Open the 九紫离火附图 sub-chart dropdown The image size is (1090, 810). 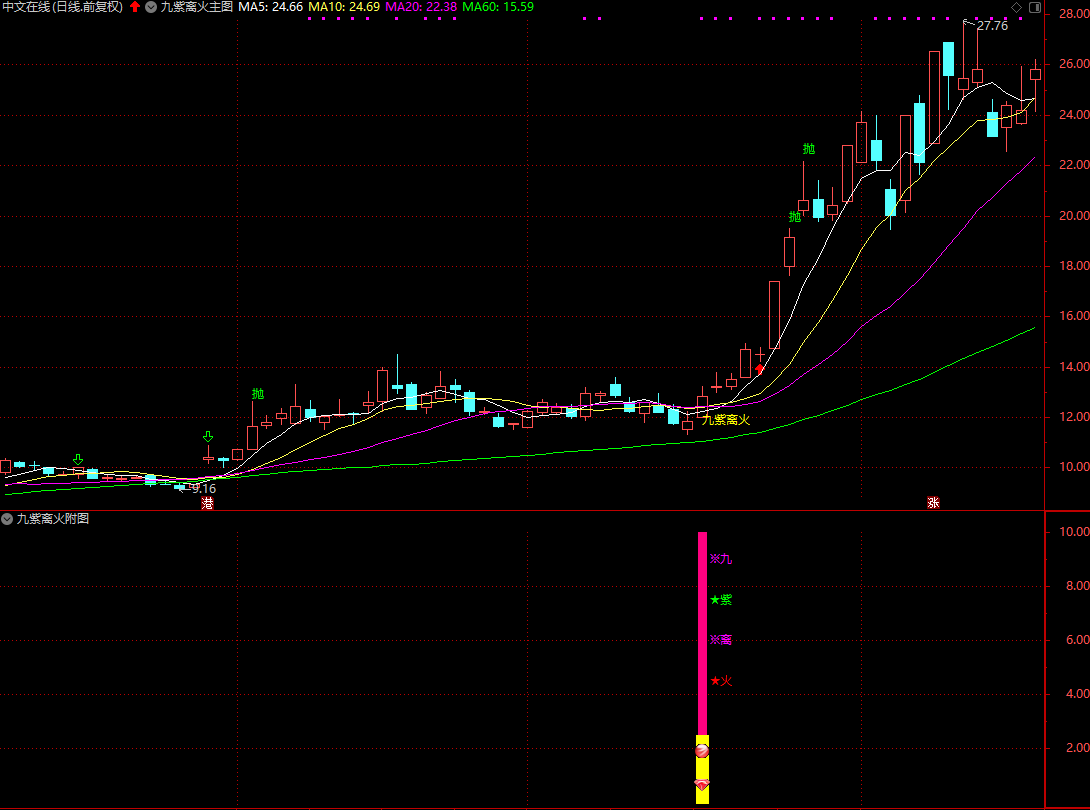click(7, 519)
